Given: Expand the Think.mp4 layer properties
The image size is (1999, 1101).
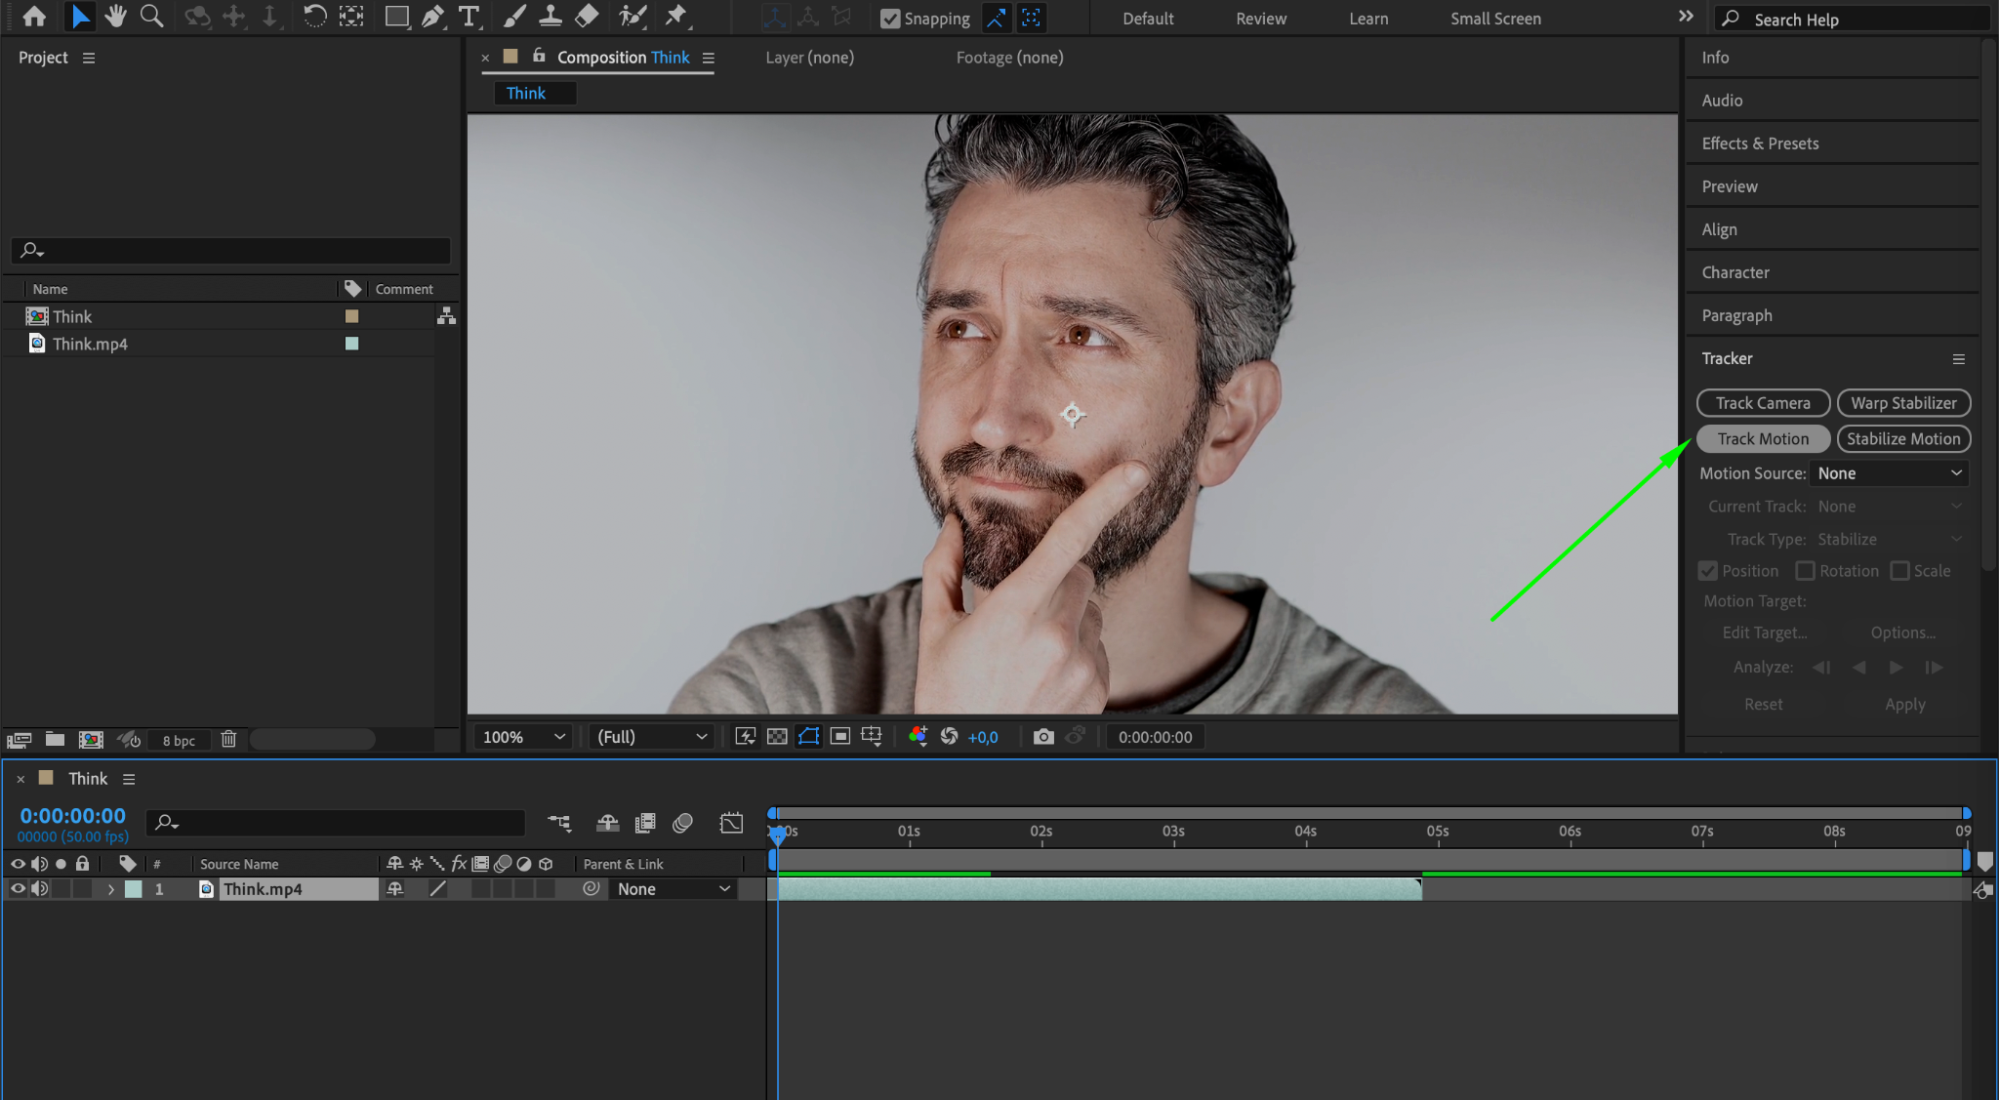Looking at the screenshot, I should point(110,889).
